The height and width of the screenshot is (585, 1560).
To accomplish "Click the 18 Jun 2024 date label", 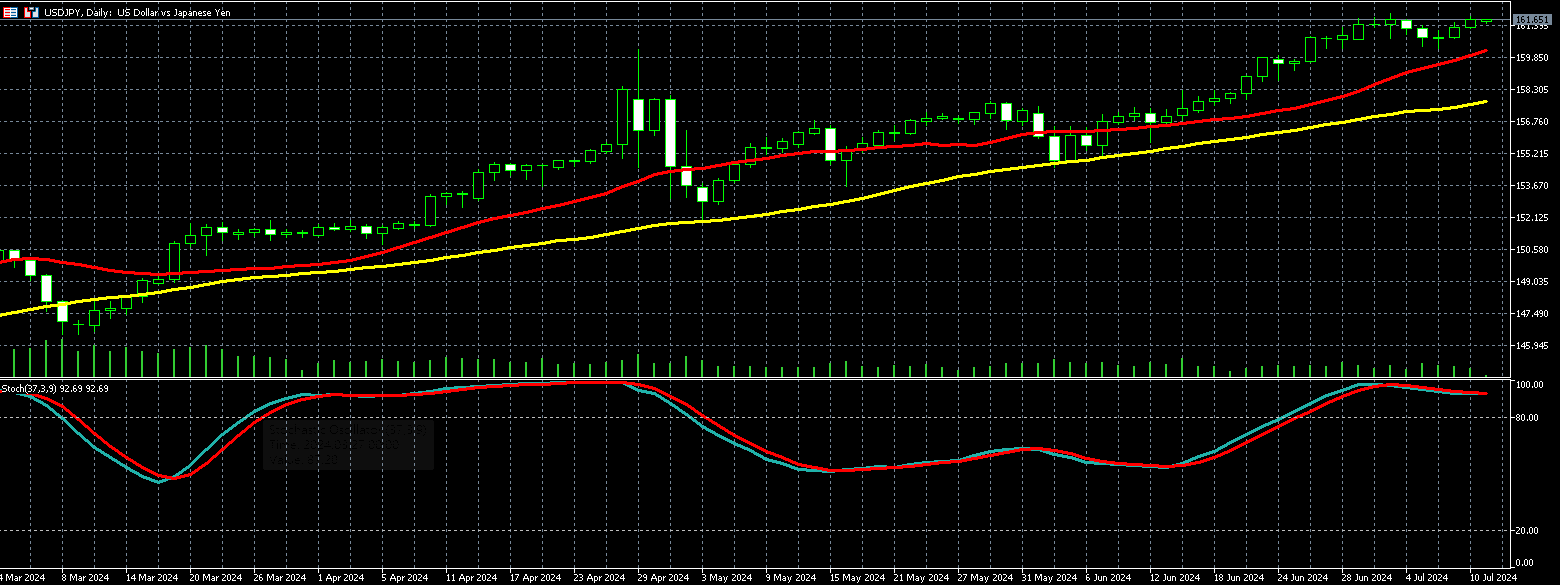I will [x=1238, y=578].
